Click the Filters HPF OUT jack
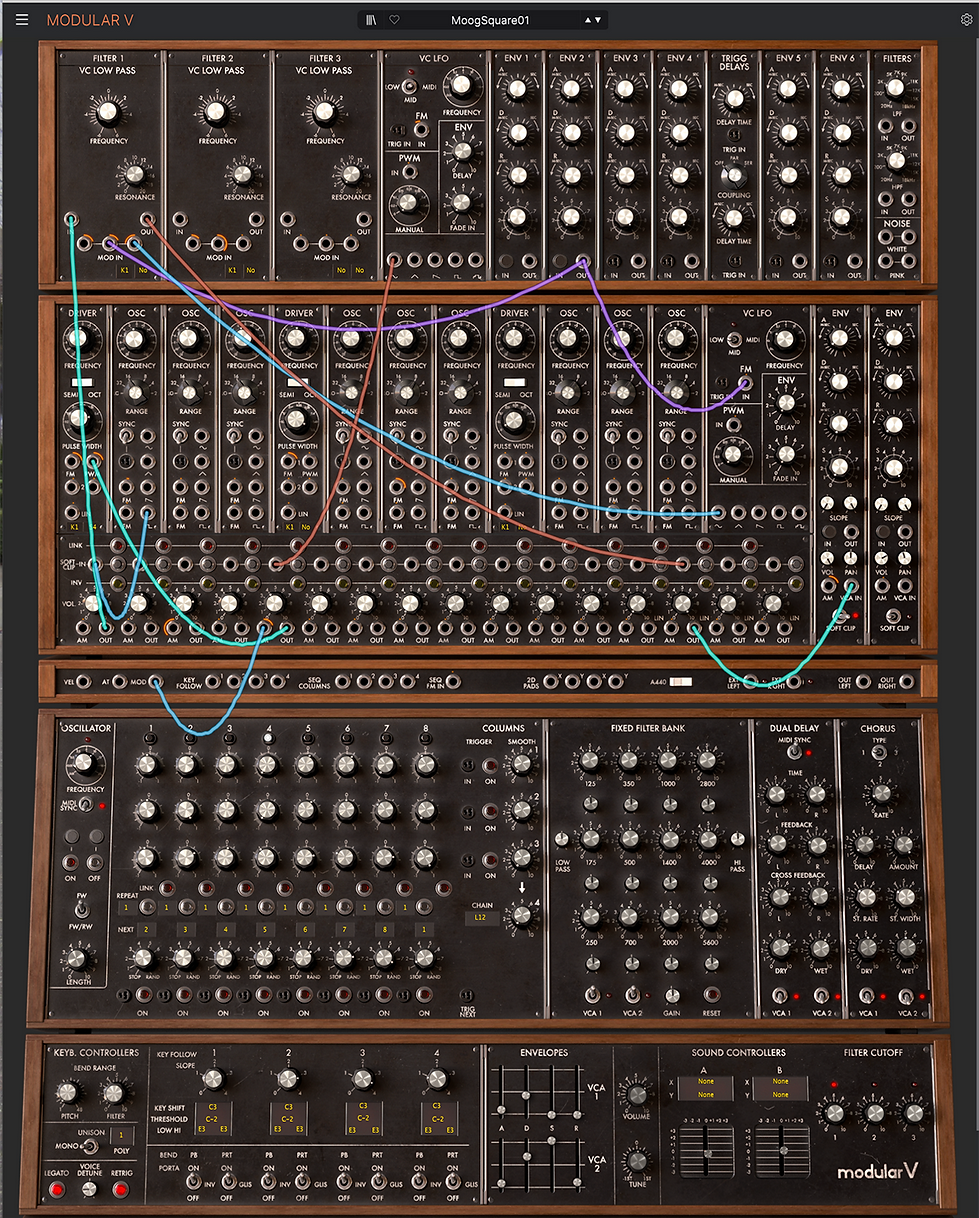The height and width of the screenshot is (1218, 979). pos(907,198)
